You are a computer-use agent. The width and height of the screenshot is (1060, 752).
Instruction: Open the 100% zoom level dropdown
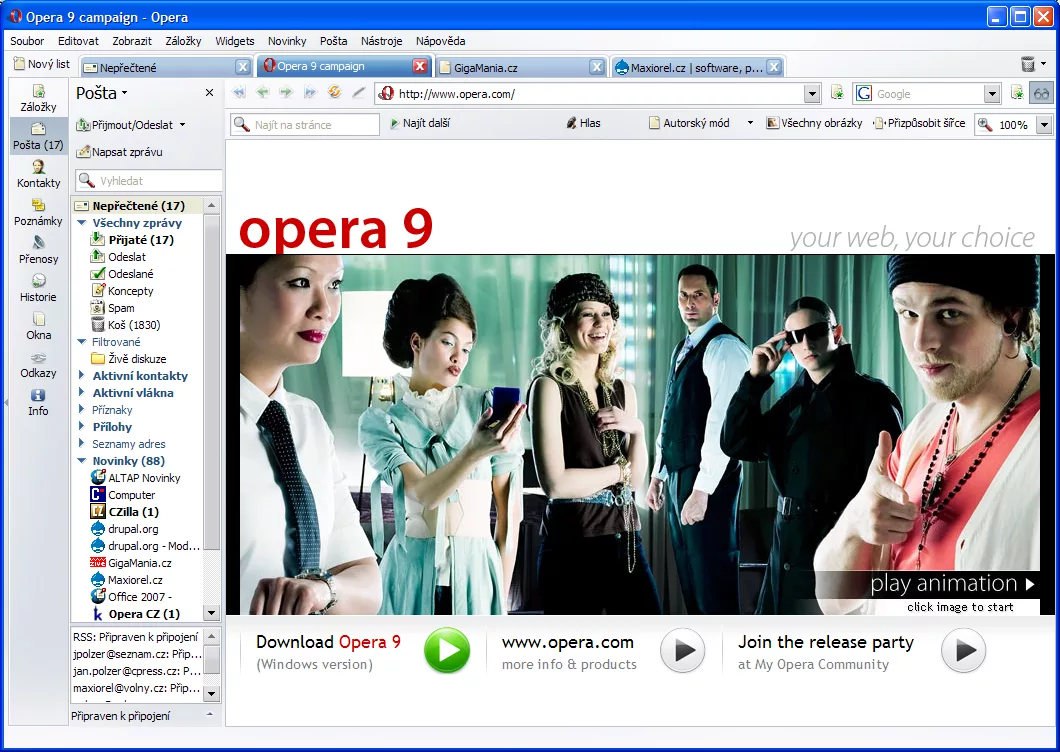pyautogui.click(x=1044, y=124)
